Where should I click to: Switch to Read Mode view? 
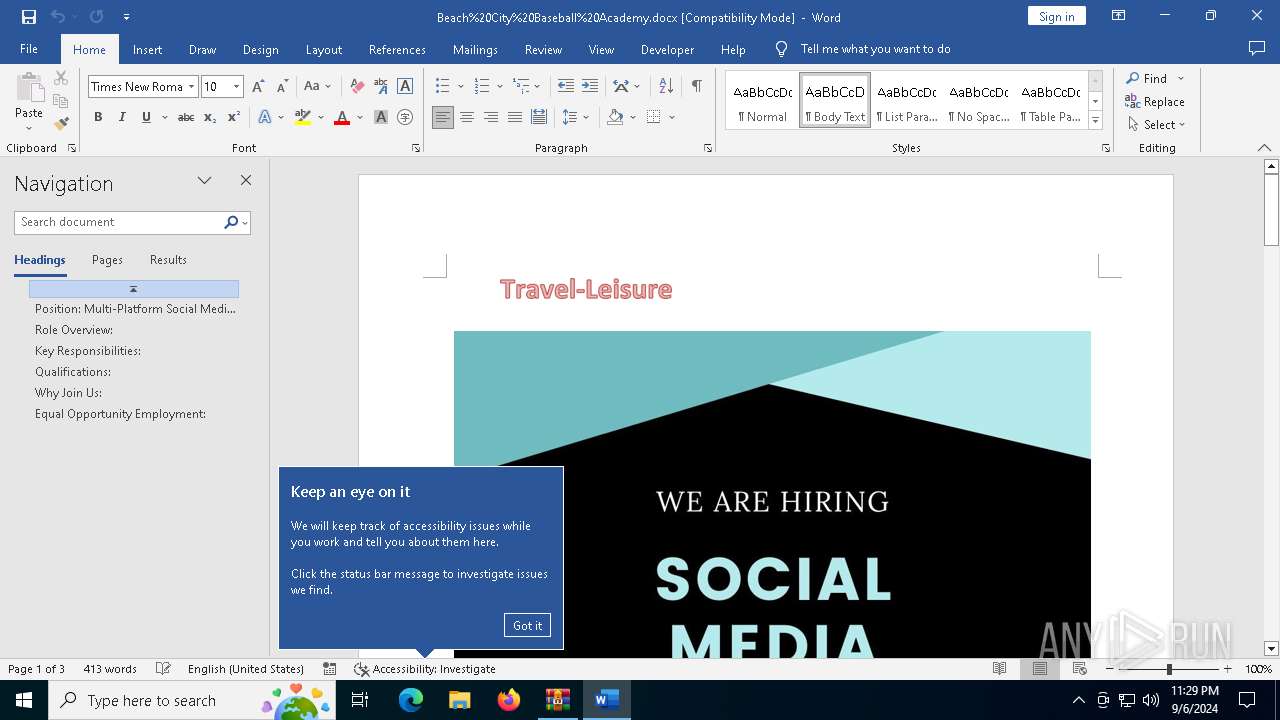[x=999, y=669]
